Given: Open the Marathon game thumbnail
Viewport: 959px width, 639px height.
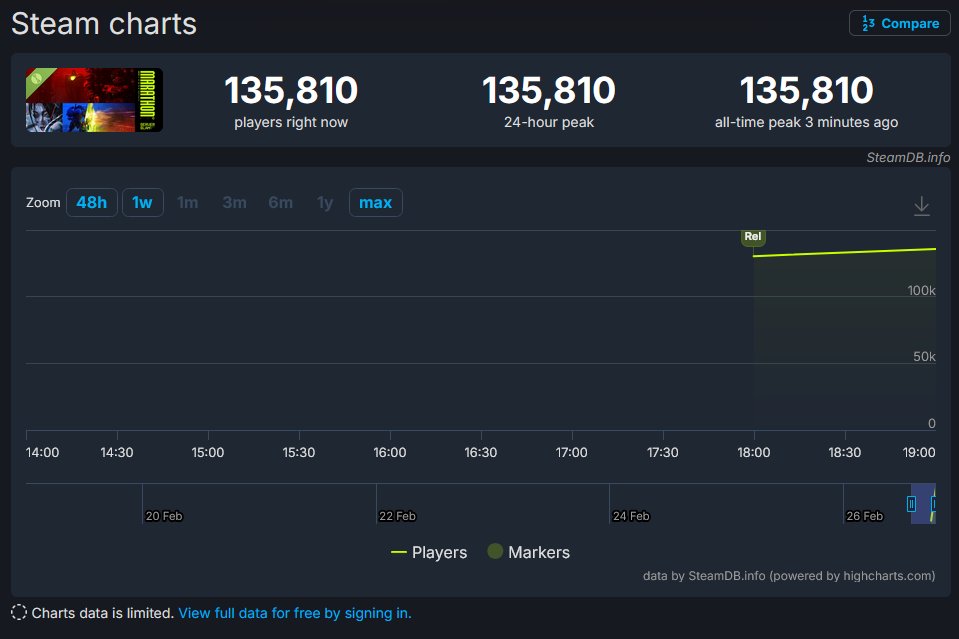Looking at the screenshot, I should [x=94, y=100].
